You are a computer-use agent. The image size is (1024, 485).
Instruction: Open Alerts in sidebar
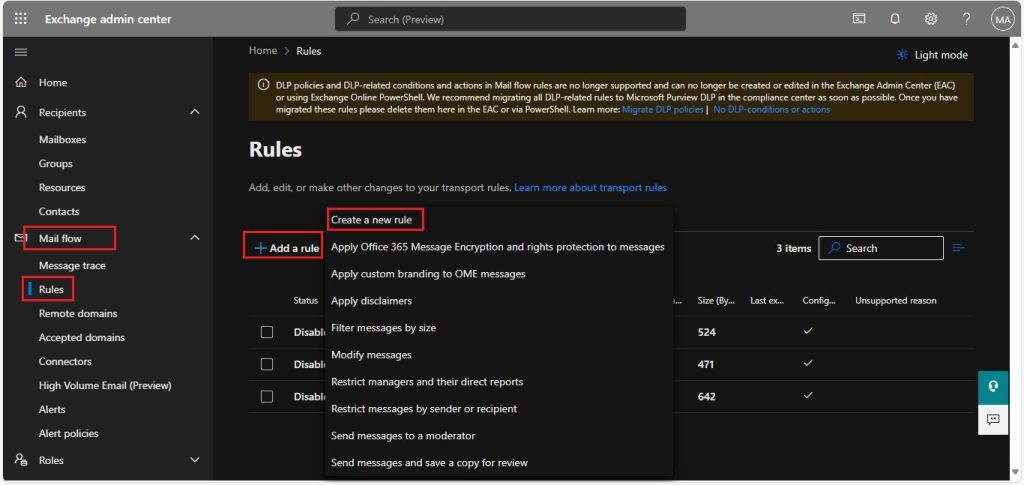click(x=52, y=409)
